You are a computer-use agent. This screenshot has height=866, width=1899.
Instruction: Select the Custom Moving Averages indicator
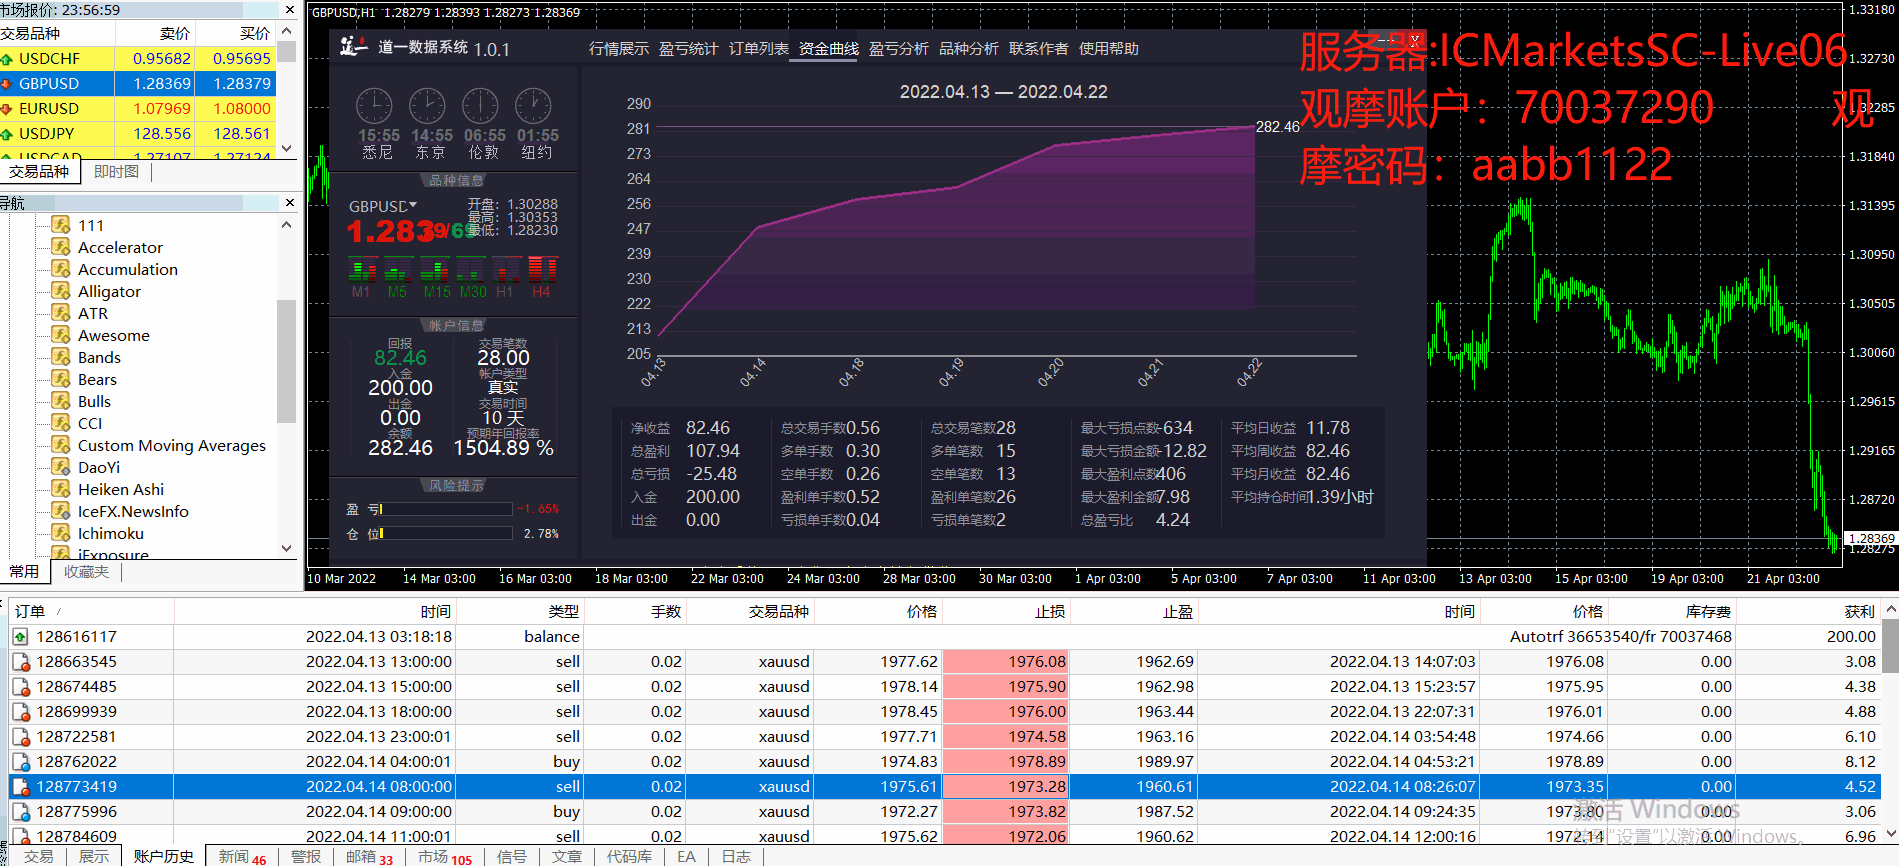[171, 445]
